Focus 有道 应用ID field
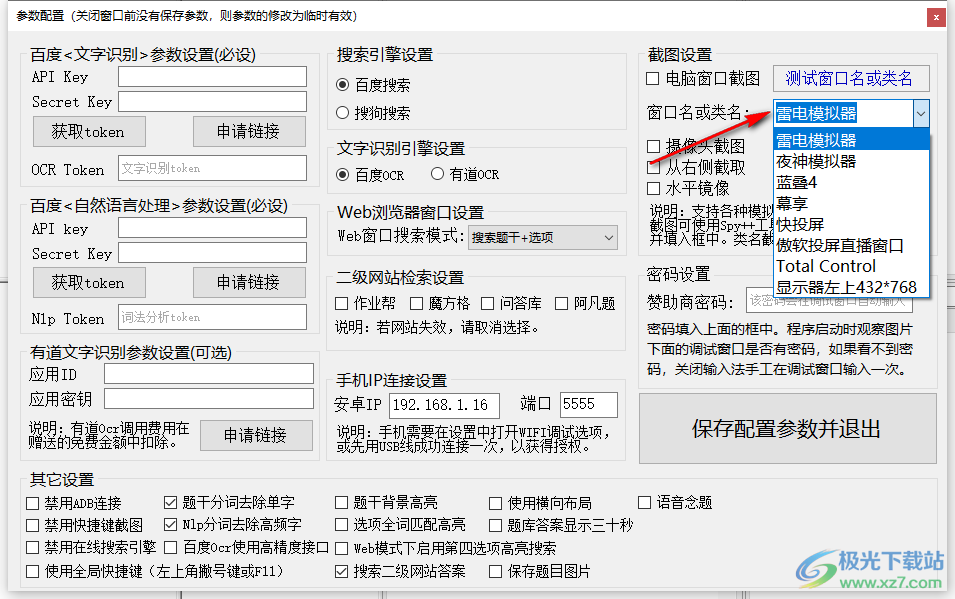The width and height of the screenshot is (955, 599). point(209,374)
